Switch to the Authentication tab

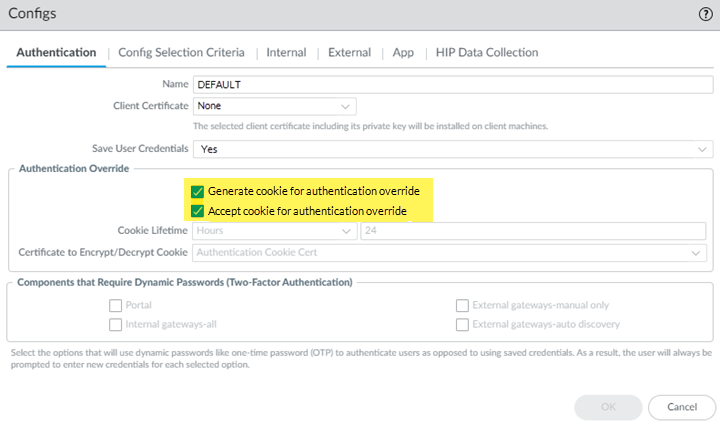tap(57, 52)
